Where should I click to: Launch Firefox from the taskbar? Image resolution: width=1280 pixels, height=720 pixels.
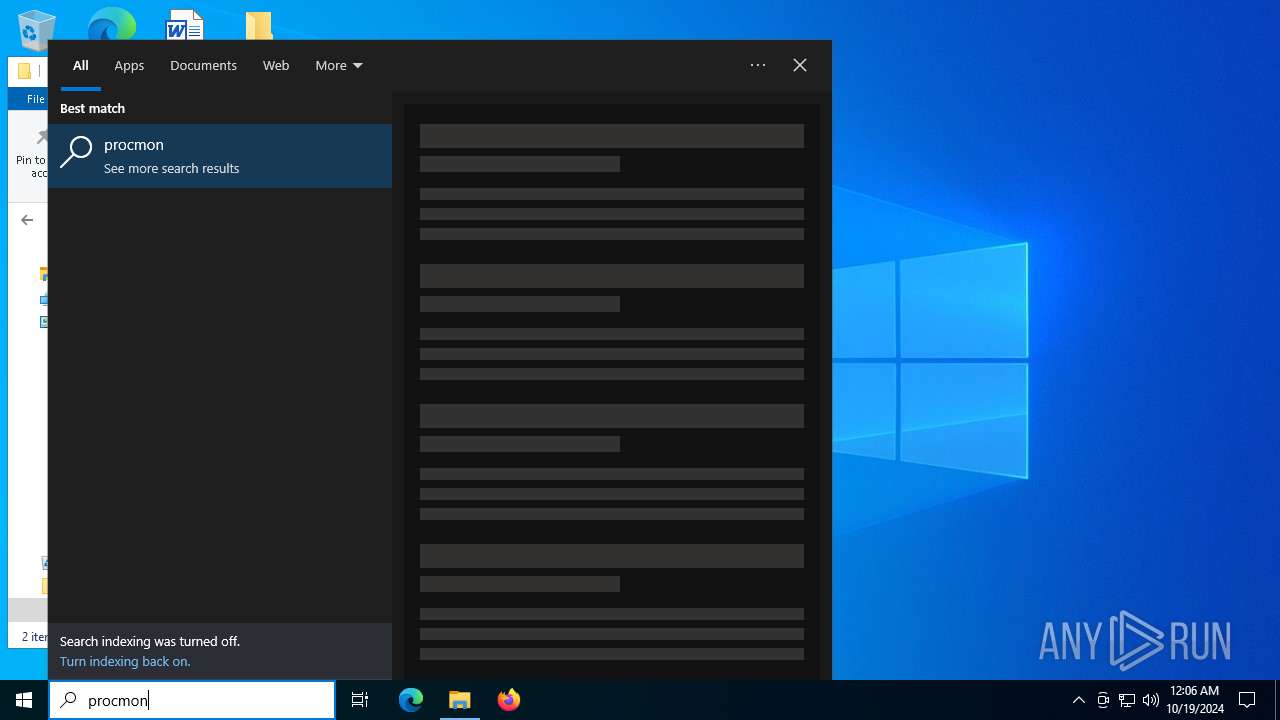click(x=509, y=700)
